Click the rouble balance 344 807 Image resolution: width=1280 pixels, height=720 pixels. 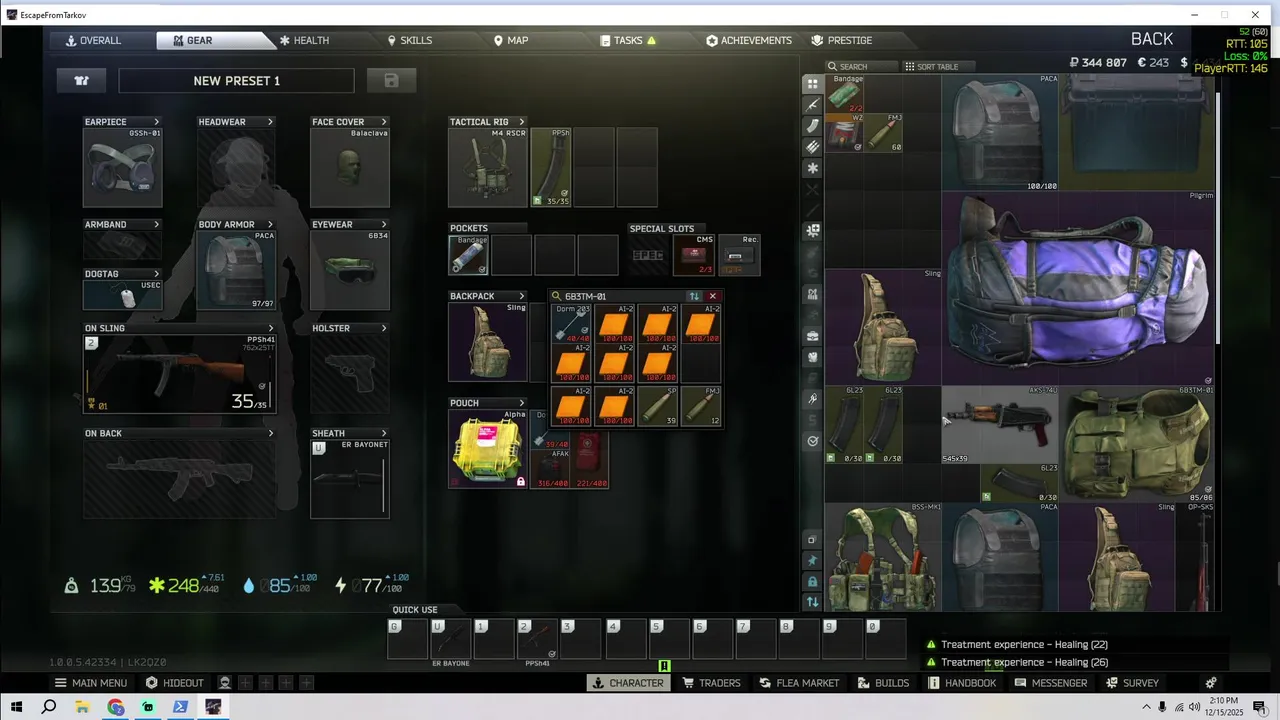(x=1098, y=63)
